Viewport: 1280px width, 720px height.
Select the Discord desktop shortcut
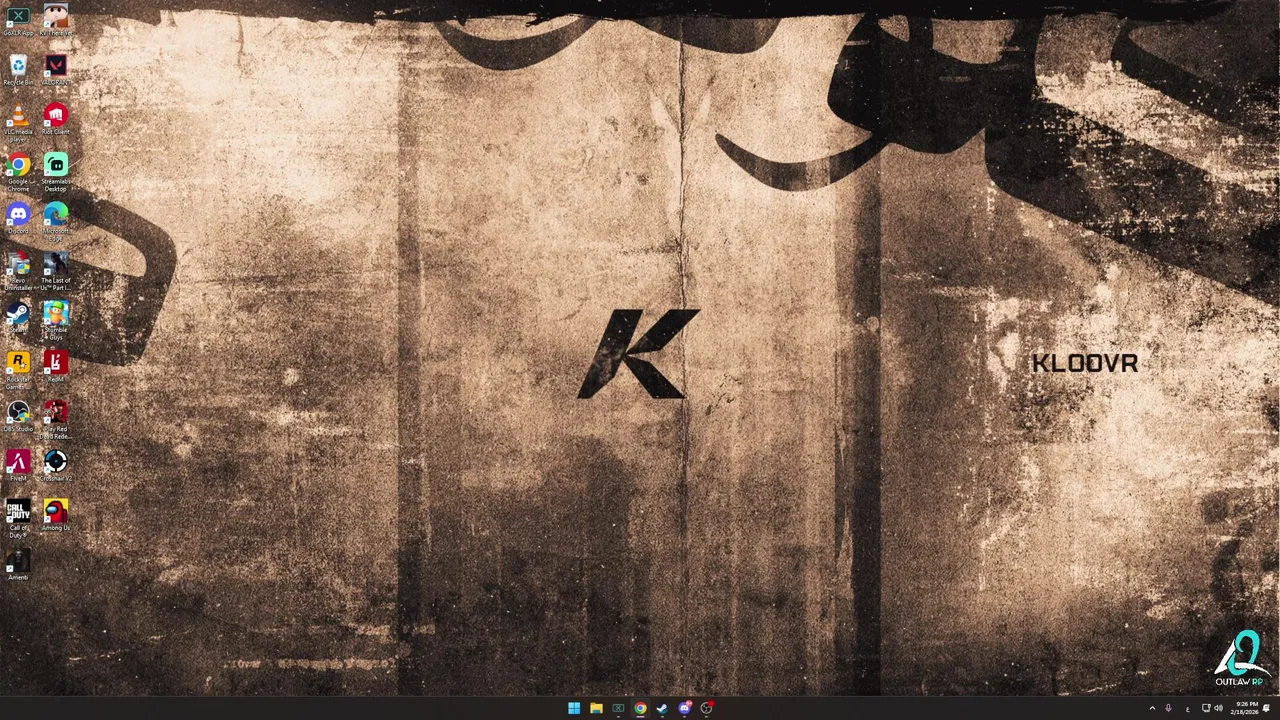click(18, 219)
